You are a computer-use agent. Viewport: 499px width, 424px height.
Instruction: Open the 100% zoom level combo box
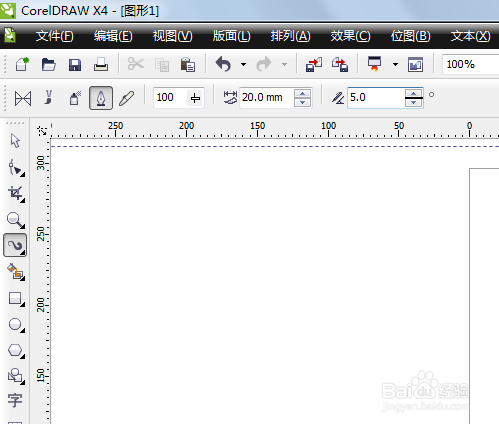click(470, 64)
